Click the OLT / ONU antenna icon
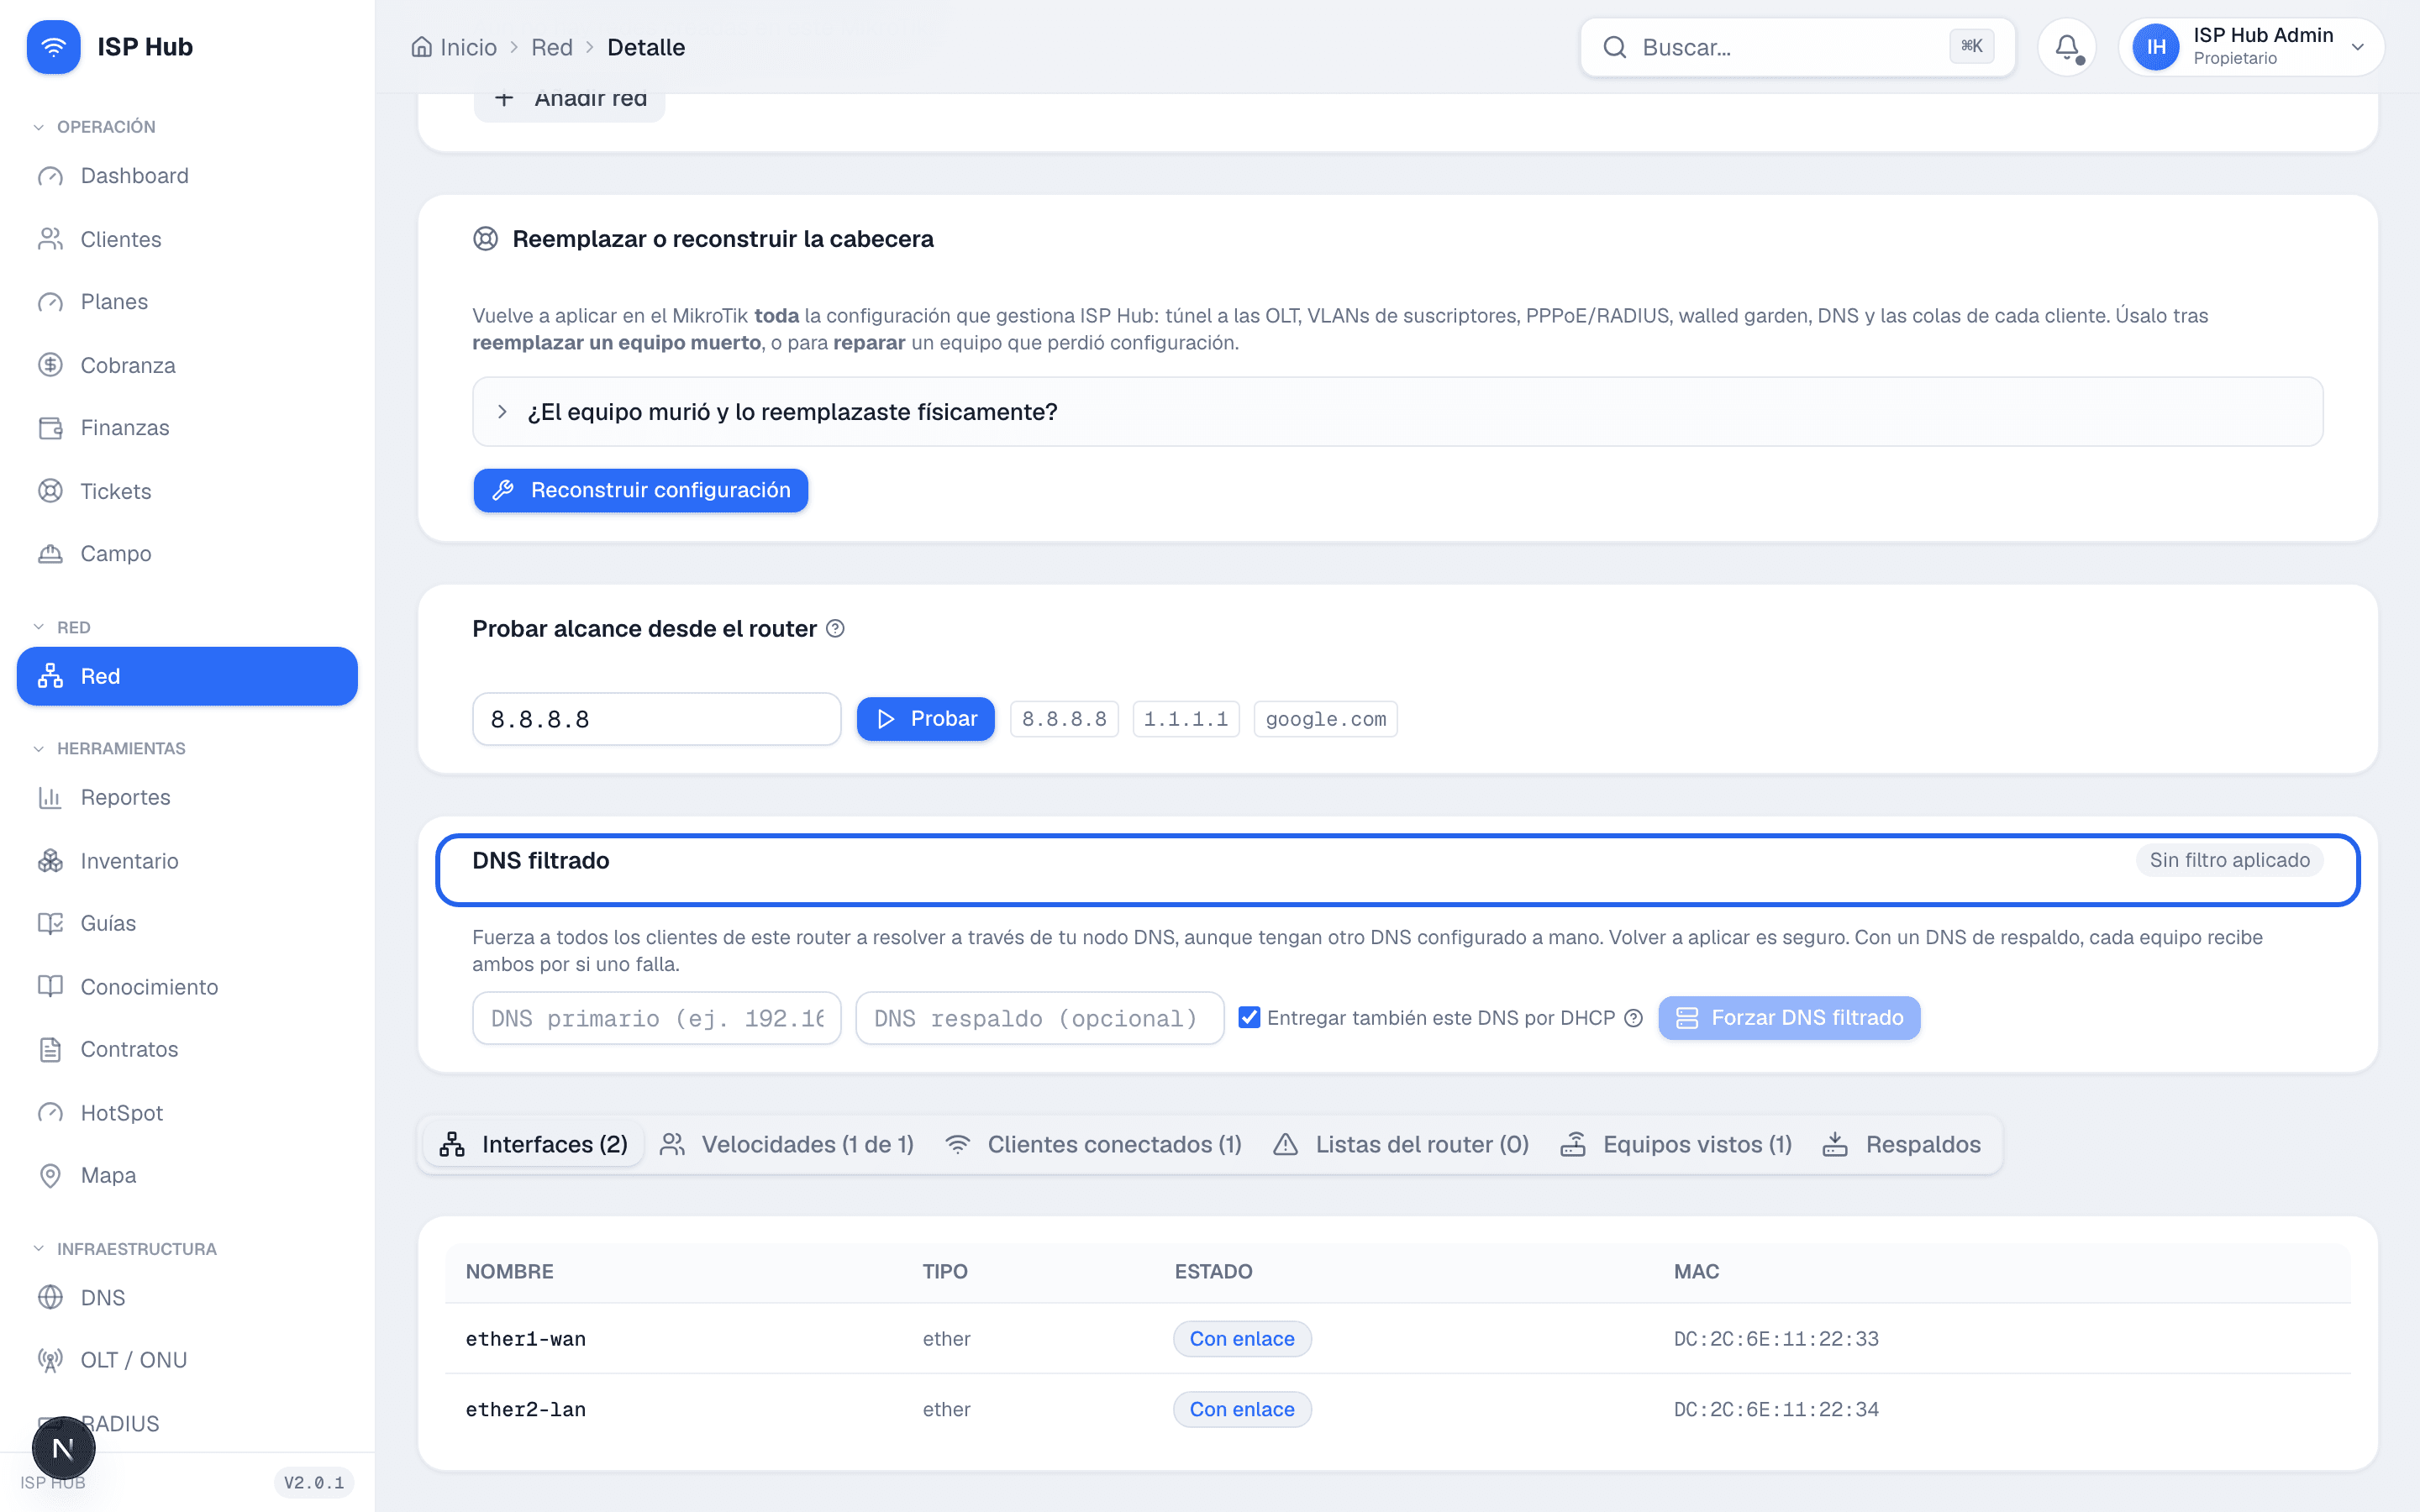 (x=50, y=1360)
